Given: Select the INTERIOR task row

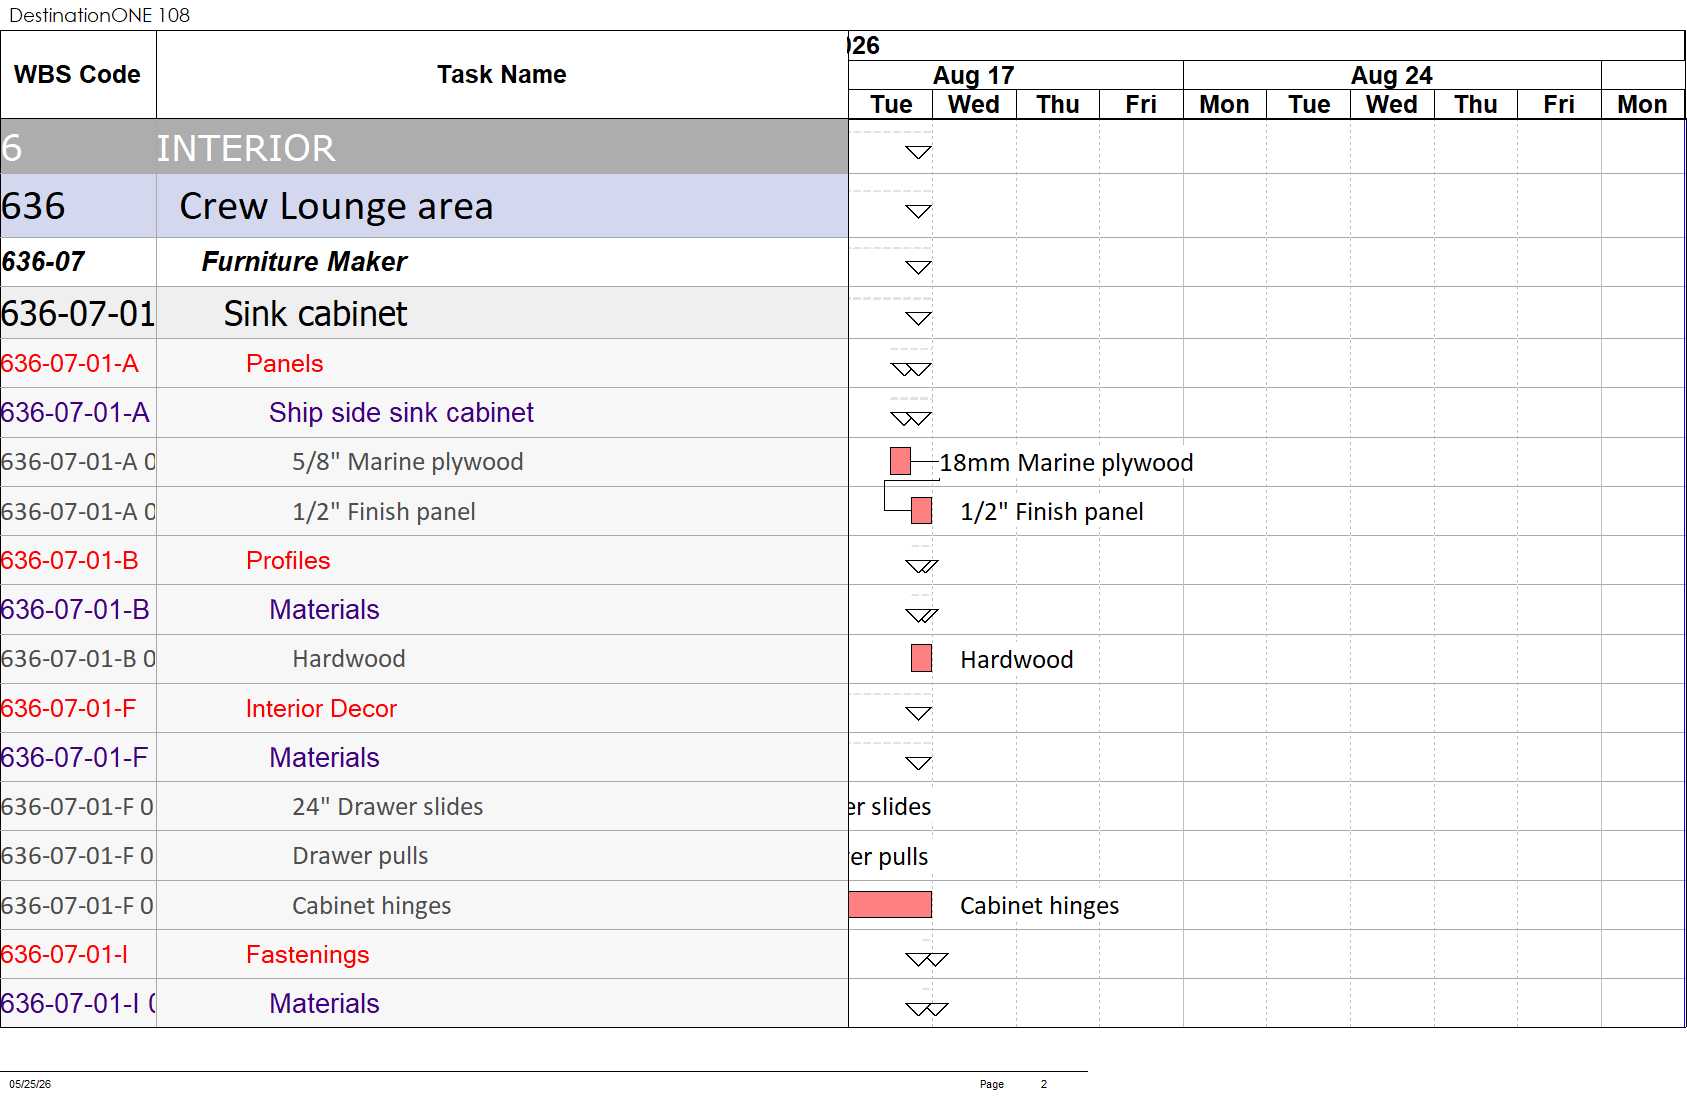Looking at the screenshot, I should pos(424,147).
